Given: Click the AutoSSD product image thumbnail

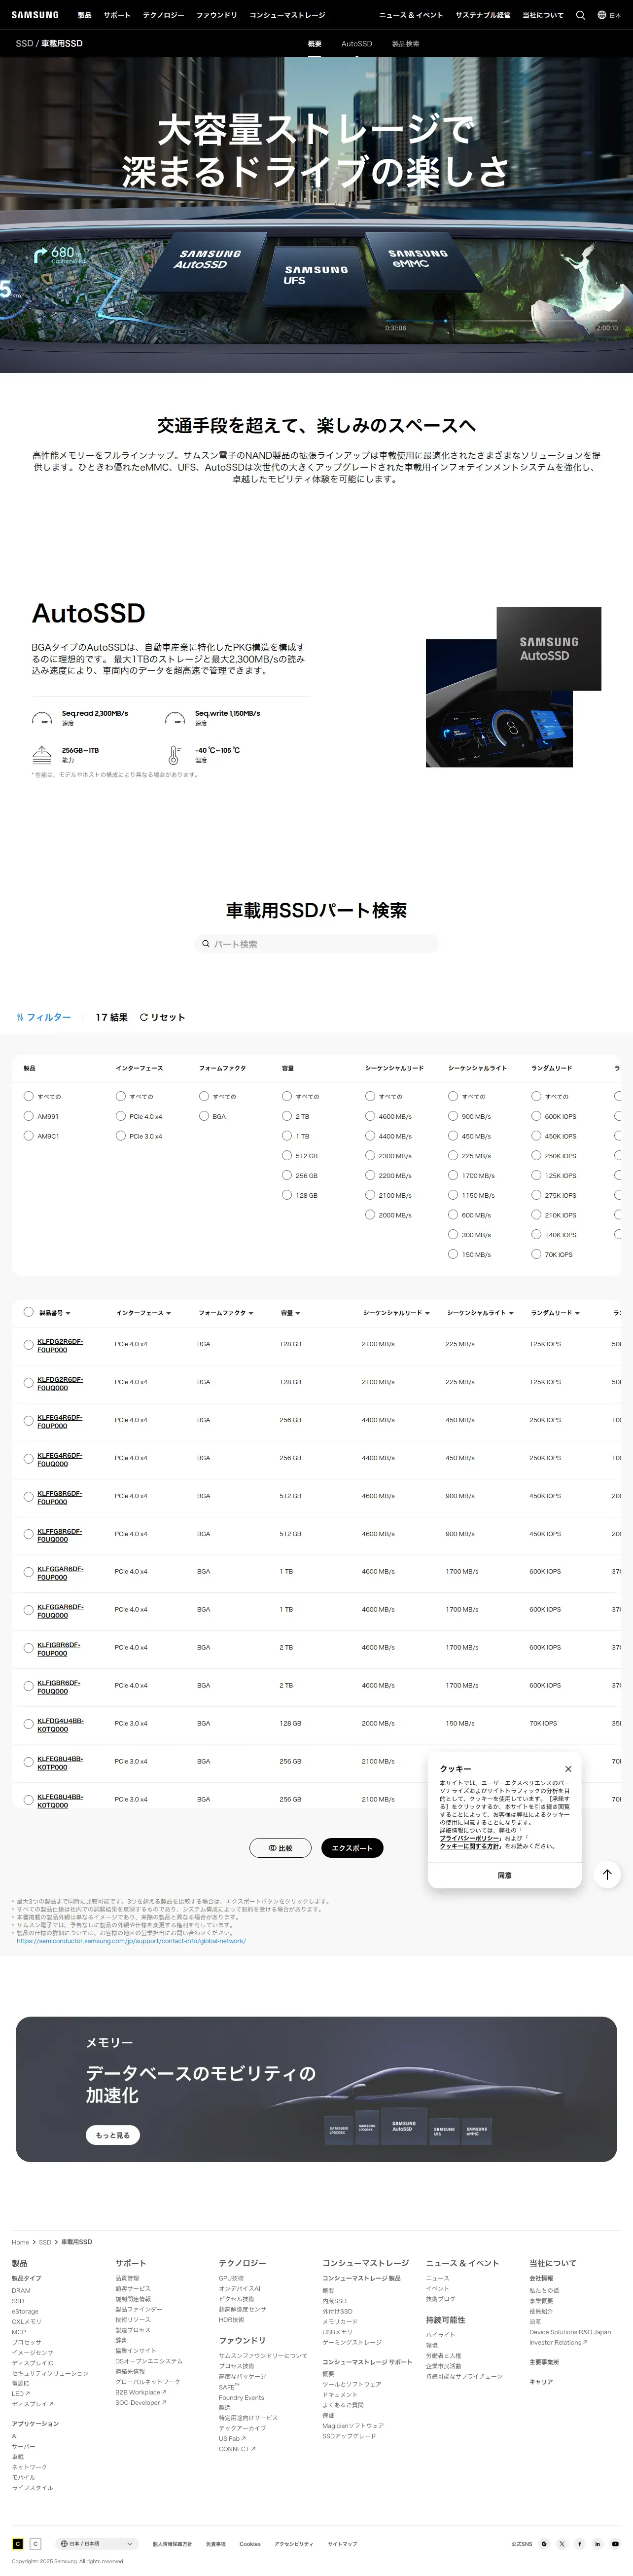Looking at the screenshot, I should pos(513,687).
